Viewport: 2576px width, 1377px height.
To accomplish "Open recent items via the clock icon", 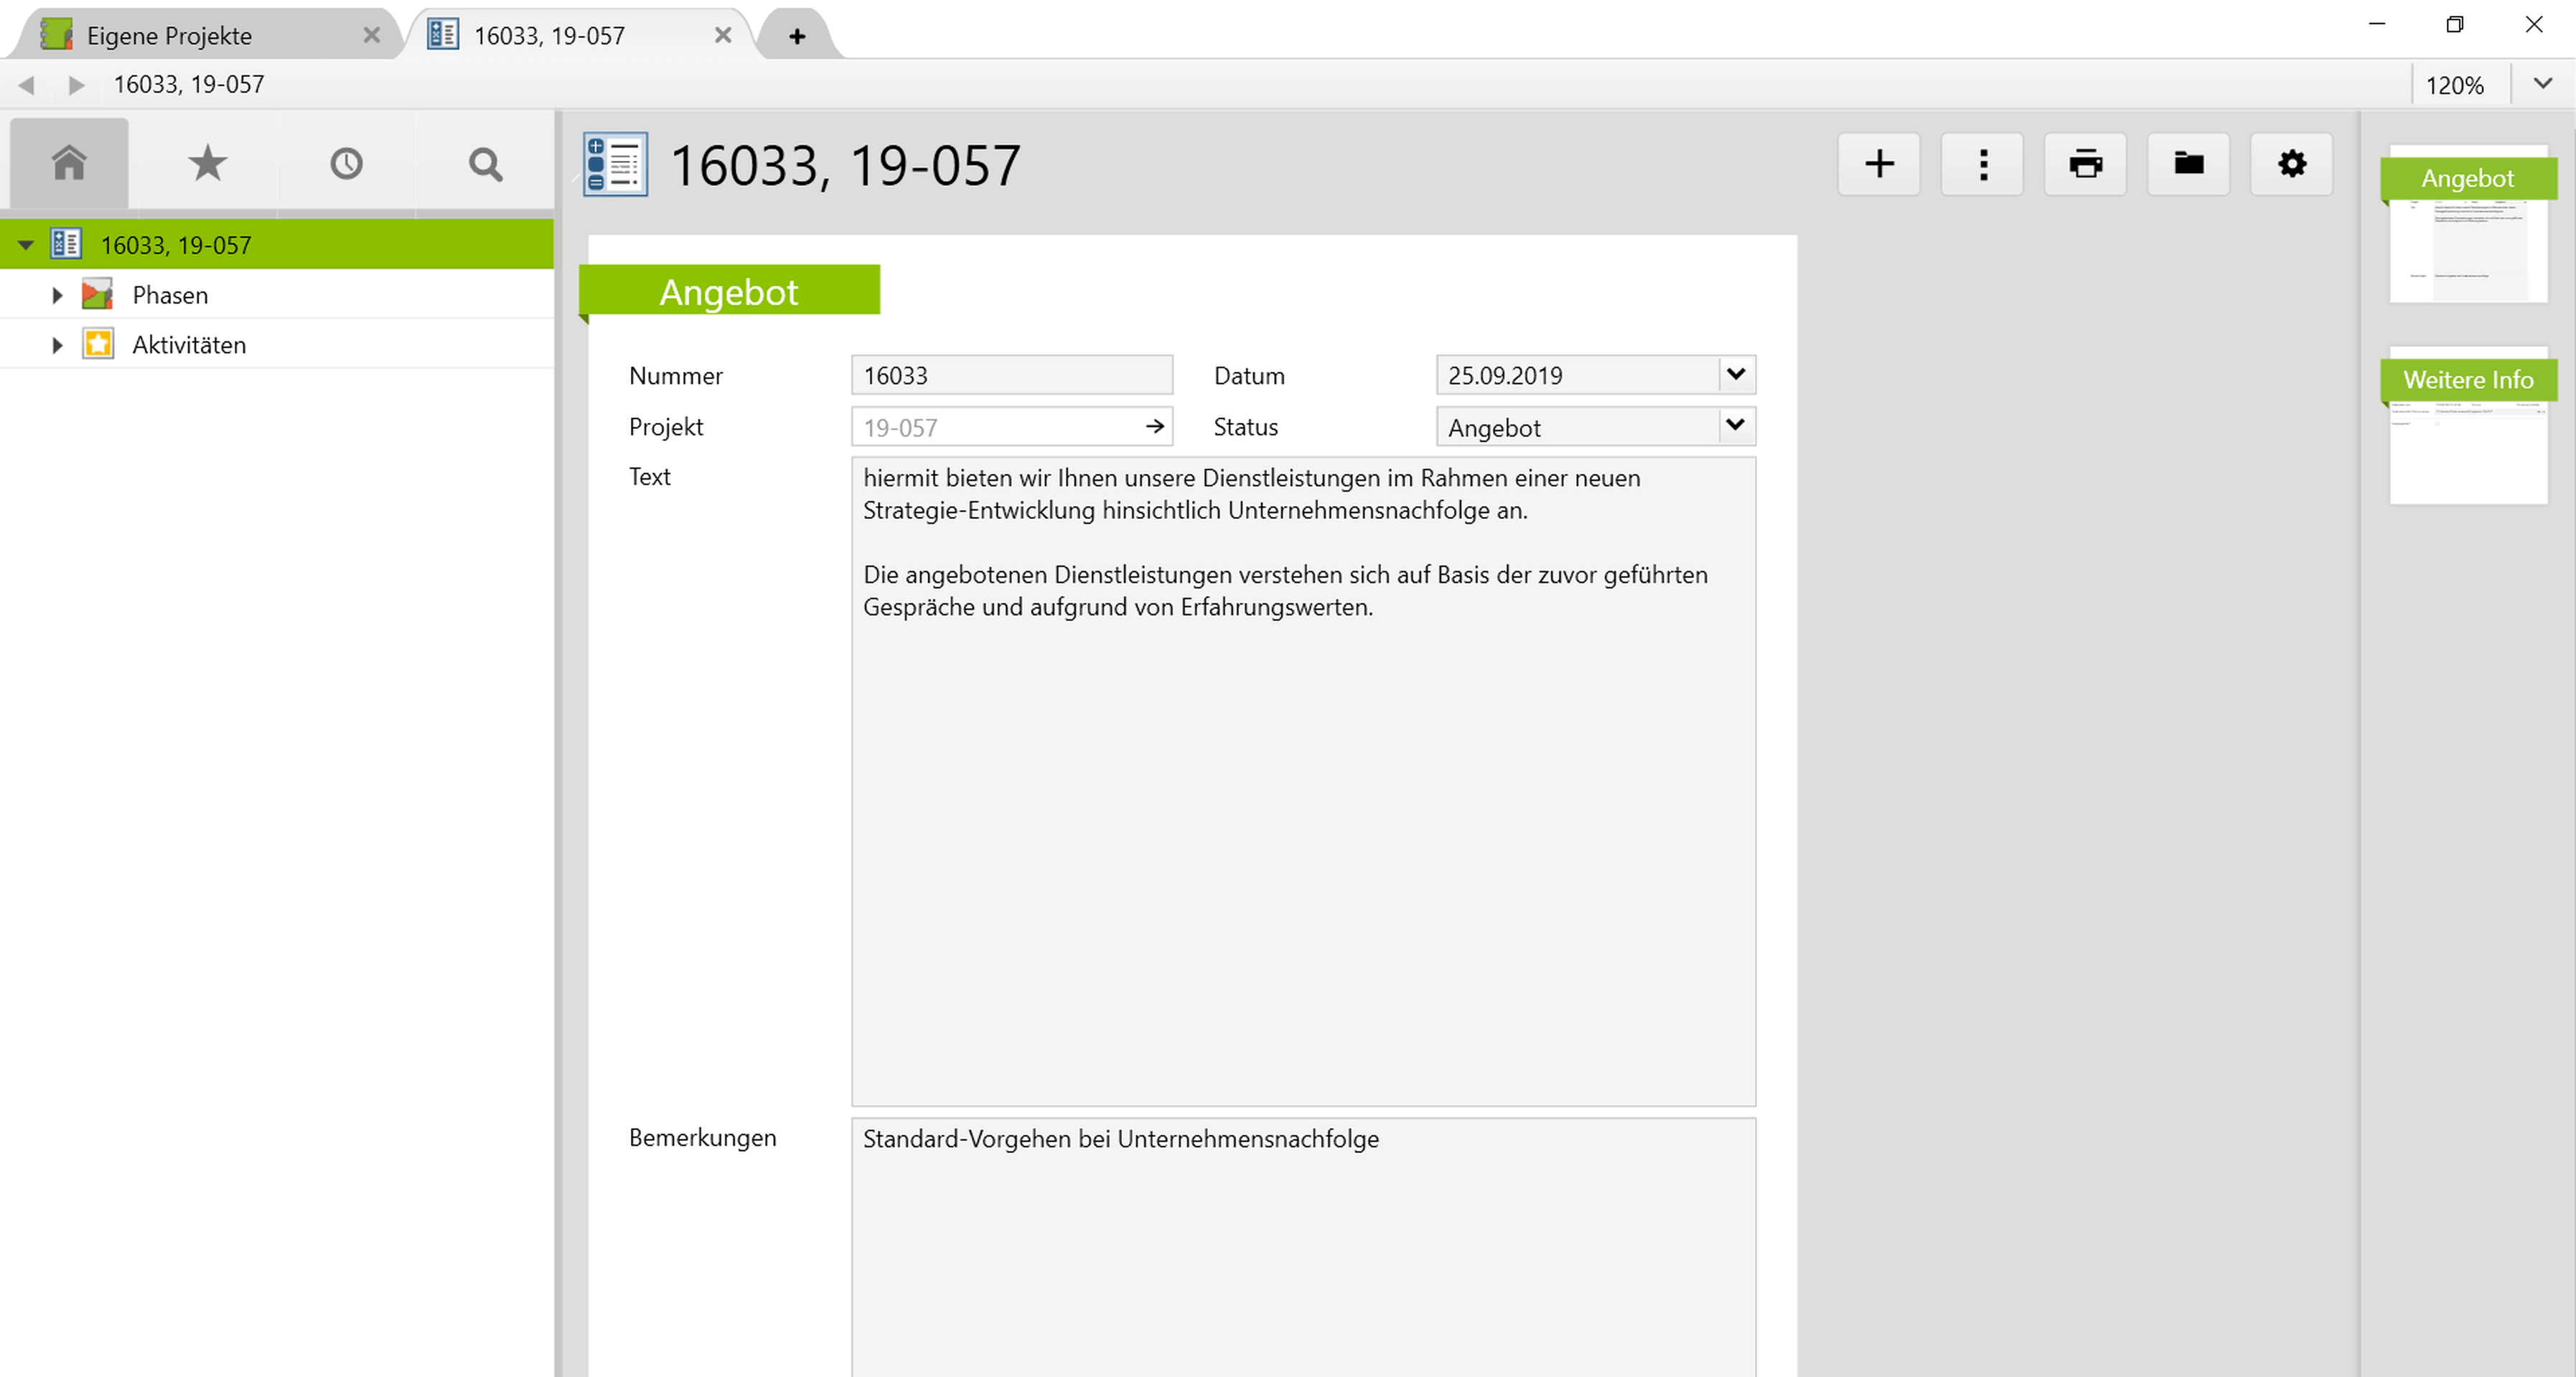I will coord(345,162).
